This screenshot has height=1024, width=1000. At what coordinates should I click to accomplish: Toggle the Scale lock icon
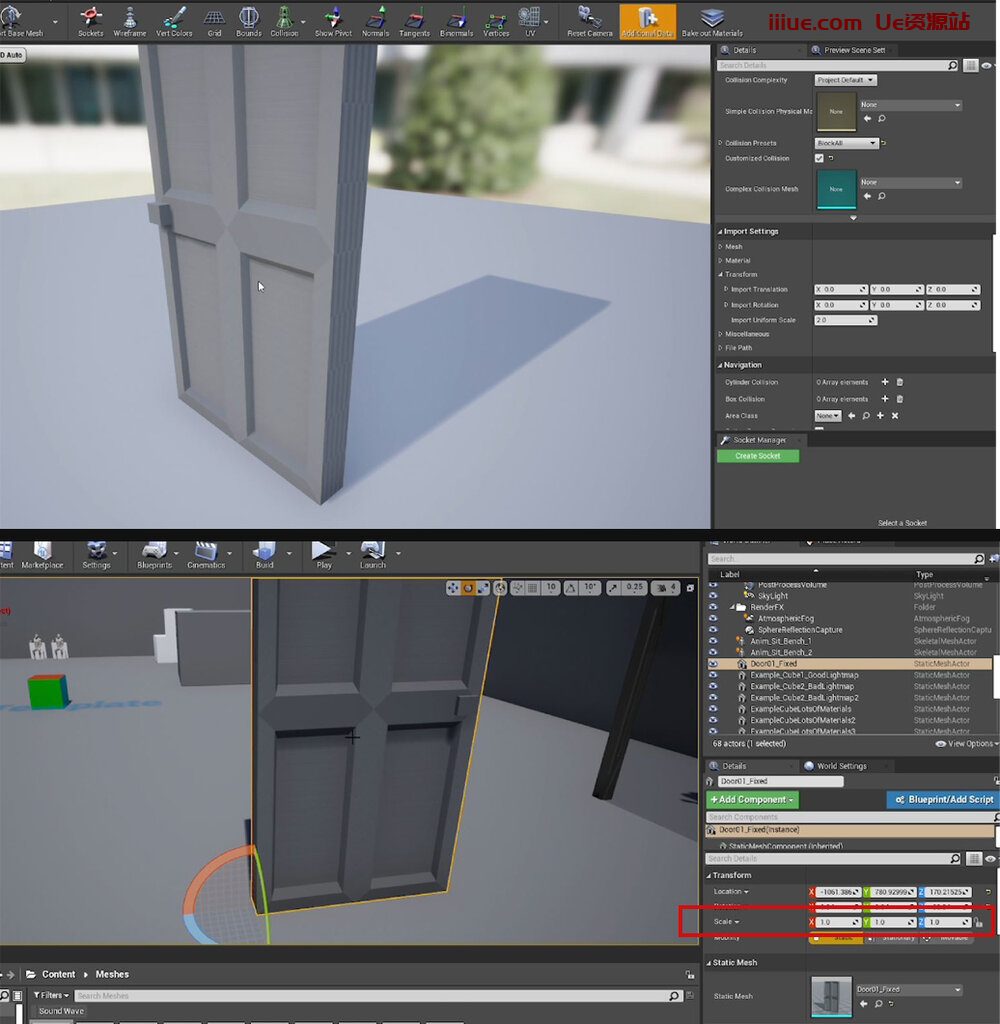(x=978, y=922)
